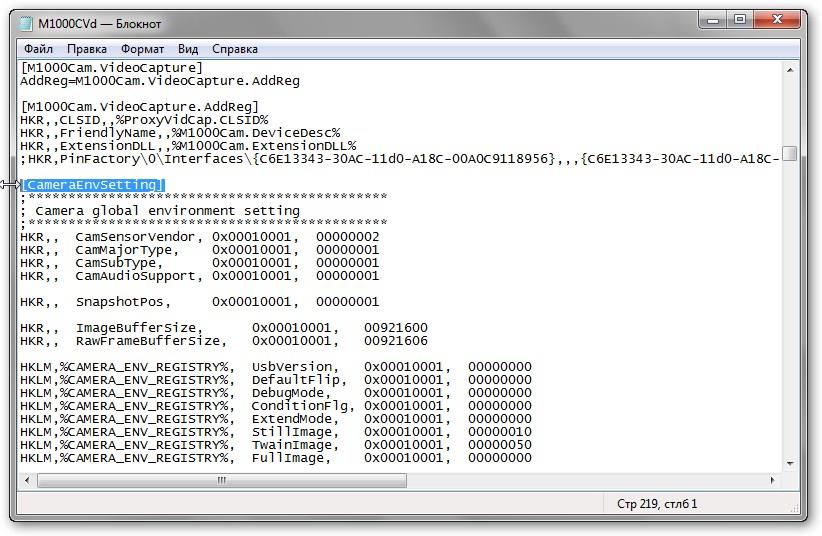Minimize the Notepad window

(710, 19)
